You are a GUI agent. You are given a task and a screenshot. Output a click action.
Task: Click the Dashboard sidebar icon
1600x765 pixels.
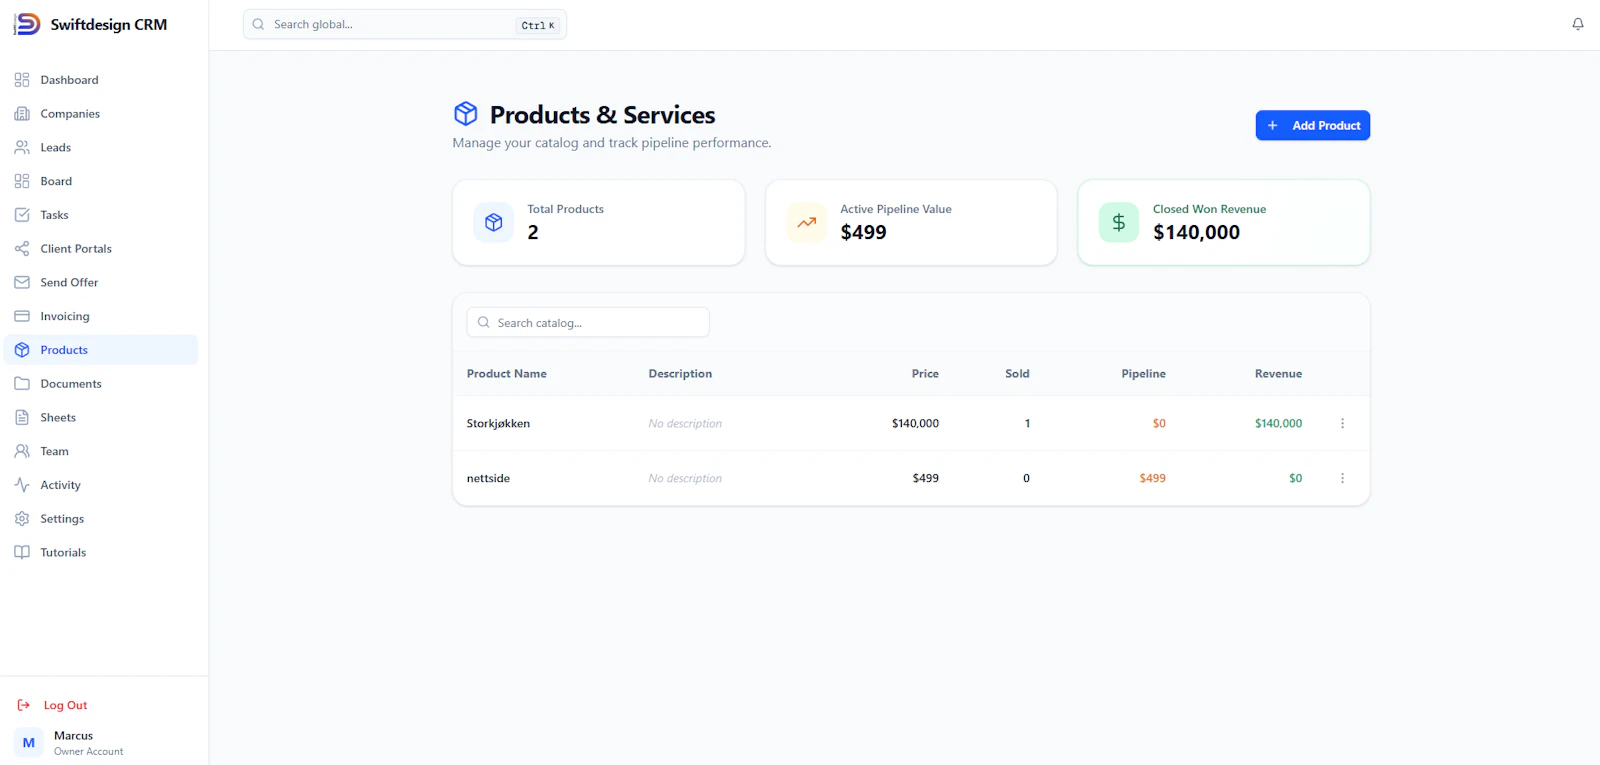[x=22, y=80]
